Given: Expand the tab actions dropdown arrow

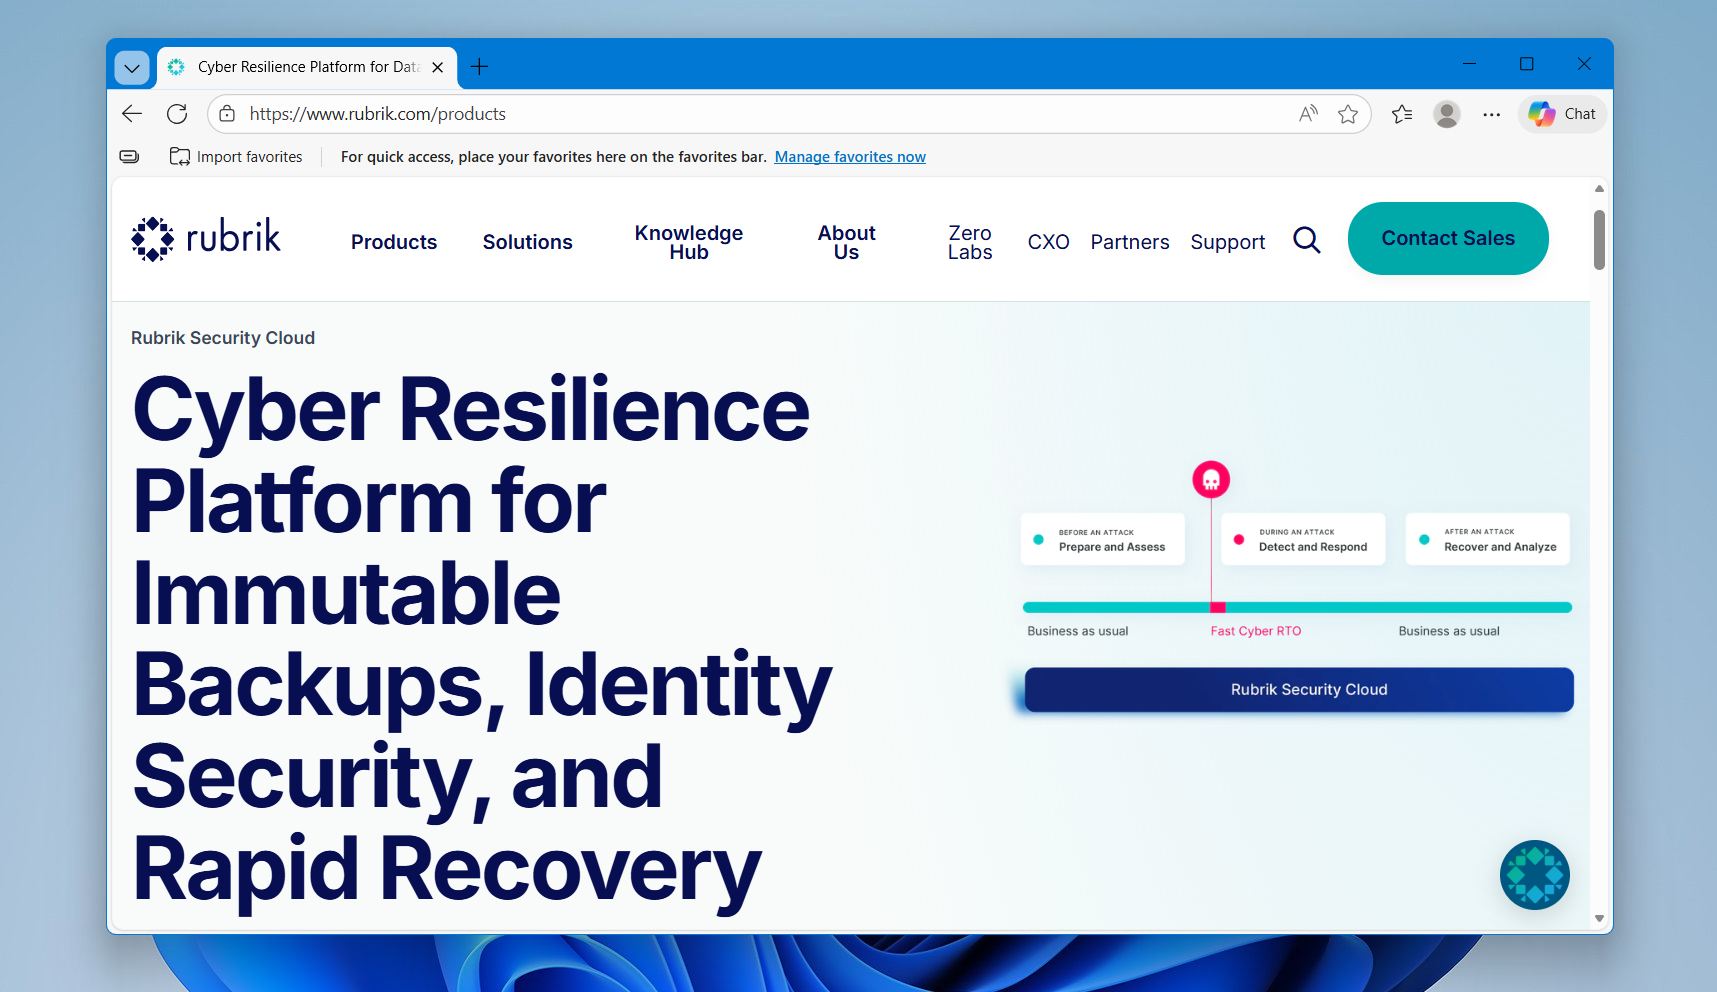Looking at the screenshot, I should (x=132, y=68).
